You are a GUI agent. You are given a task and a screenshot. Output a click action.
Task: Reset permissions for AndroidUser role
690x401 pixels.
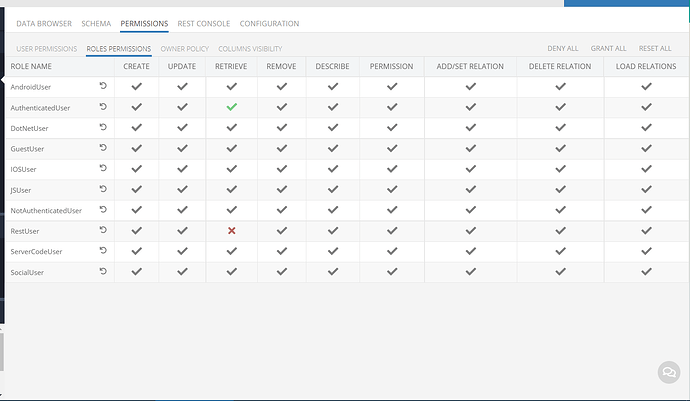pyautogui.click(x=103, y=86)
